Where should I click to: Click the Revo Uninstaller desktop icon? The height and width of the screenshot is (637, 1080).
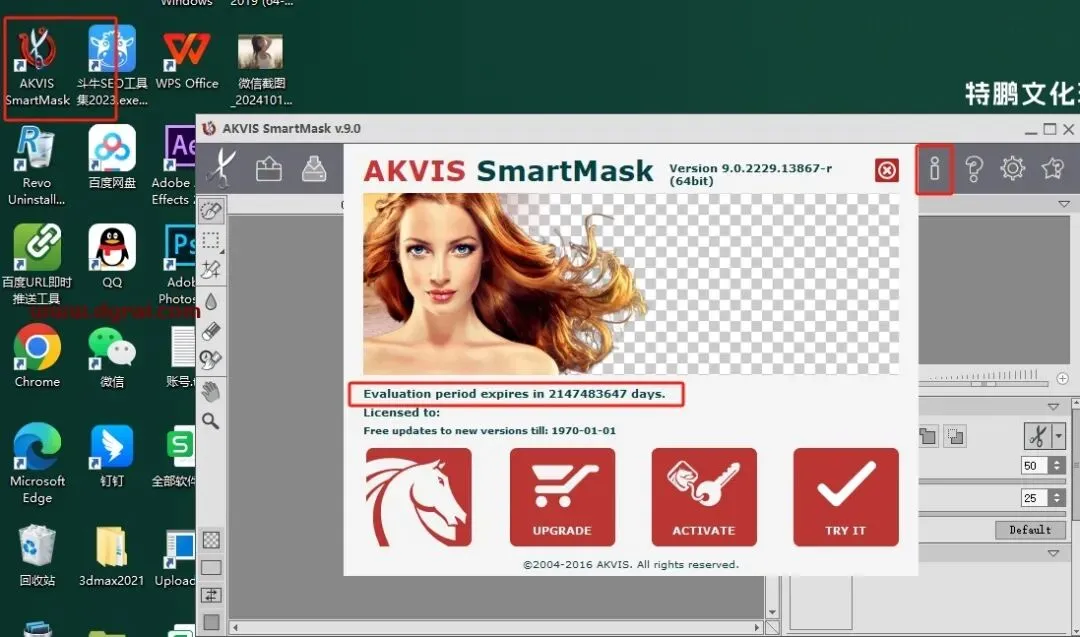(37, 167)
